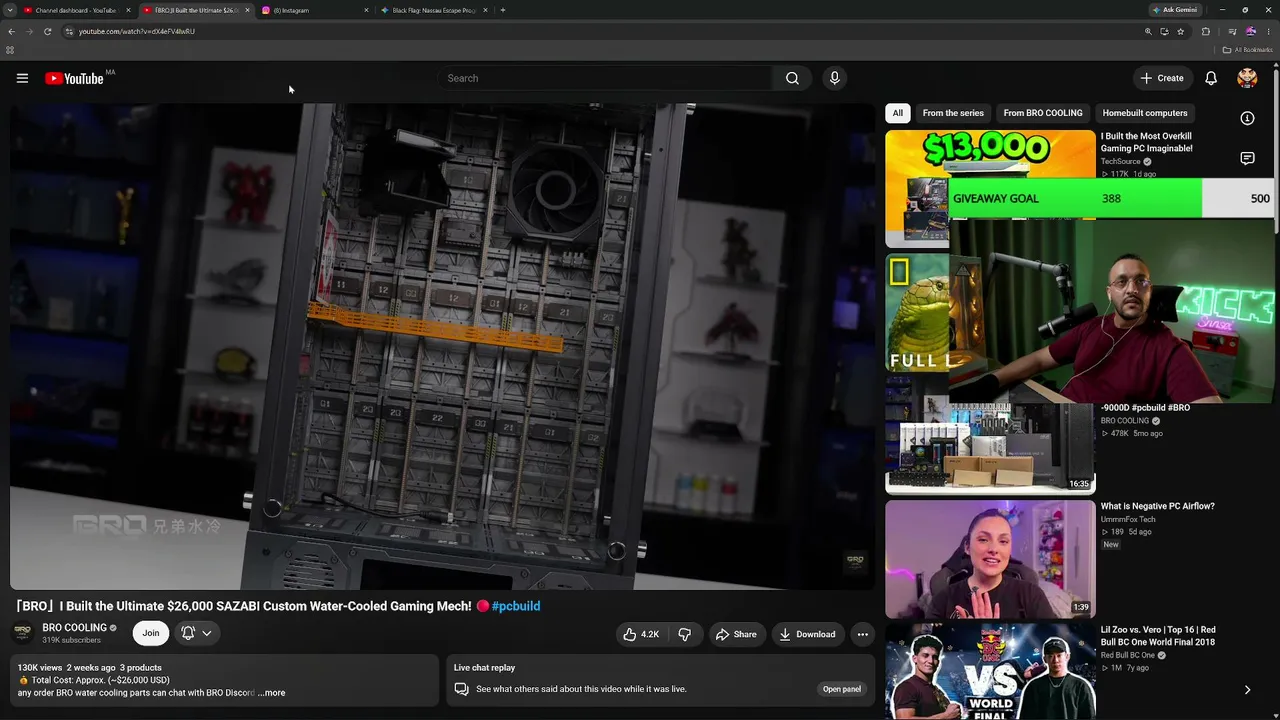Open the info icon beside the chips

click(x=1247, y=118)
